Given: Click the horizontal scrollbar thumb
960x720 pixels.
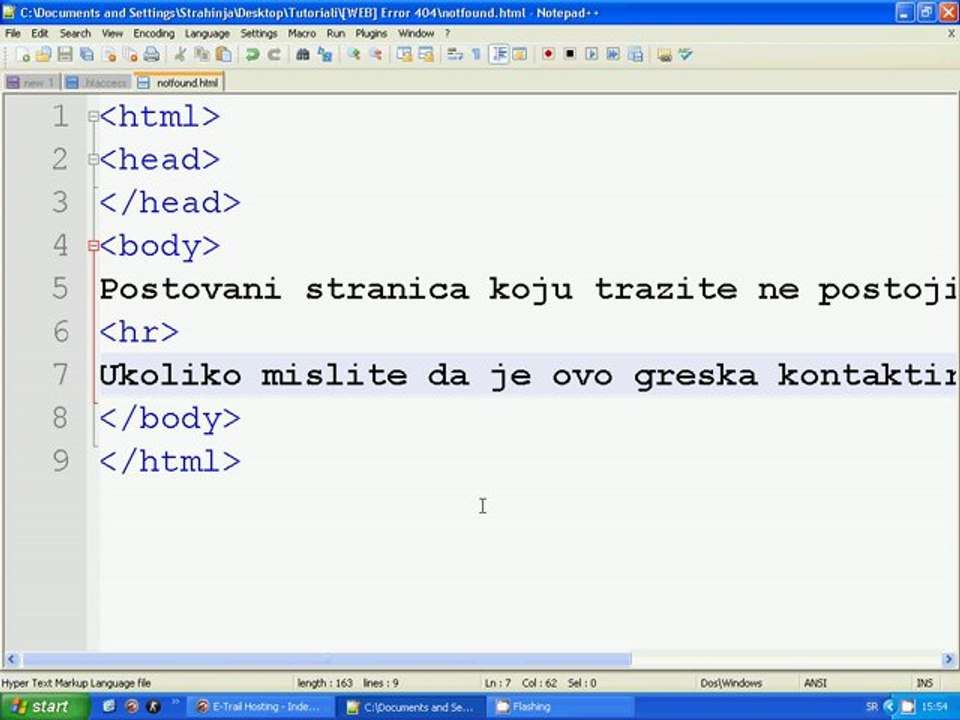Looking at the screenshot, I should pos(327,659).
